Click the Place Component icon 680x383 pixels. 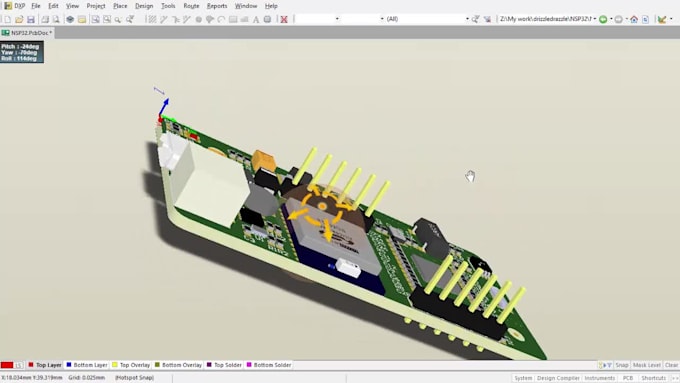[x=268, y=19]
